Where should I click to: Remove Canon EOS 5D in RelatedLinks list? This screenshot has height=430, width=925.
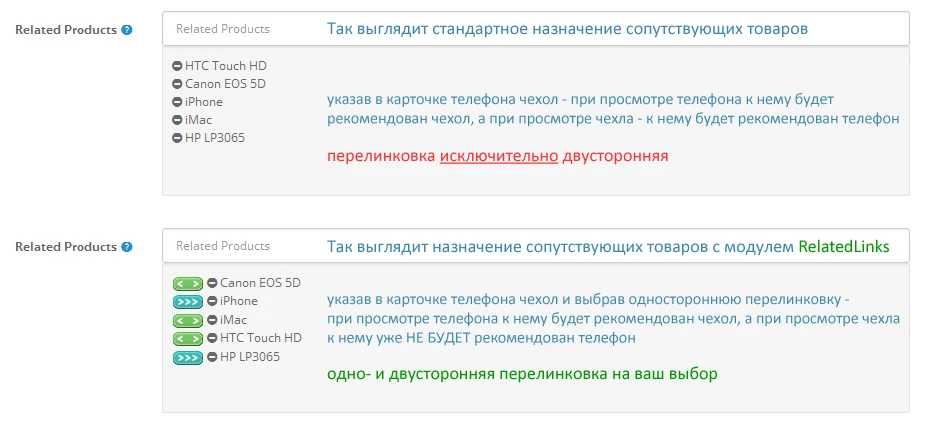212,284
